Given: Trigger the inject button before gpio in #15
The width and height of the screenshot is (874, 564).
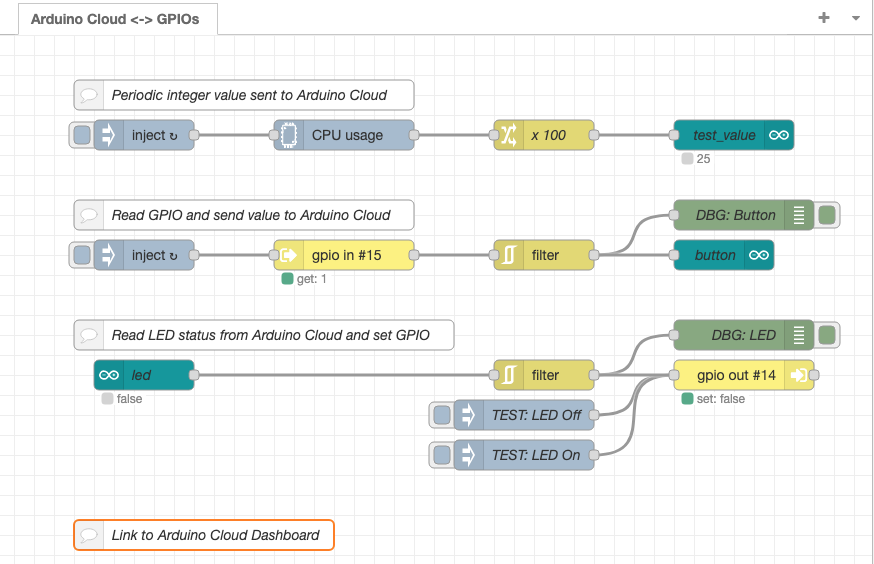Looking at the screenshot, I should 82,255.
